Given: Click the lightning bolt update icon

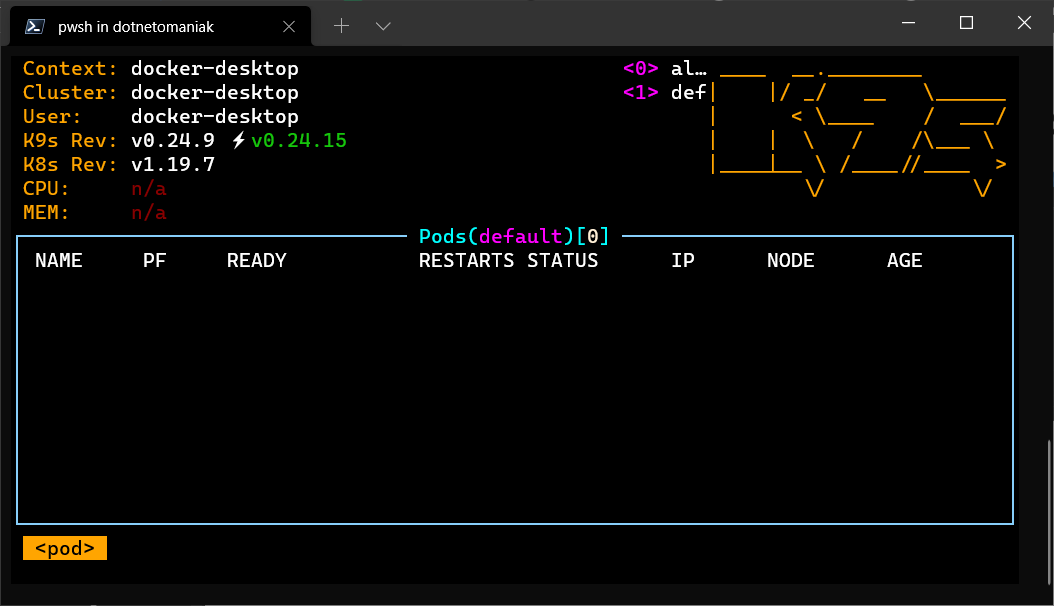Looking at the screenshot, I should coord(239,140).
